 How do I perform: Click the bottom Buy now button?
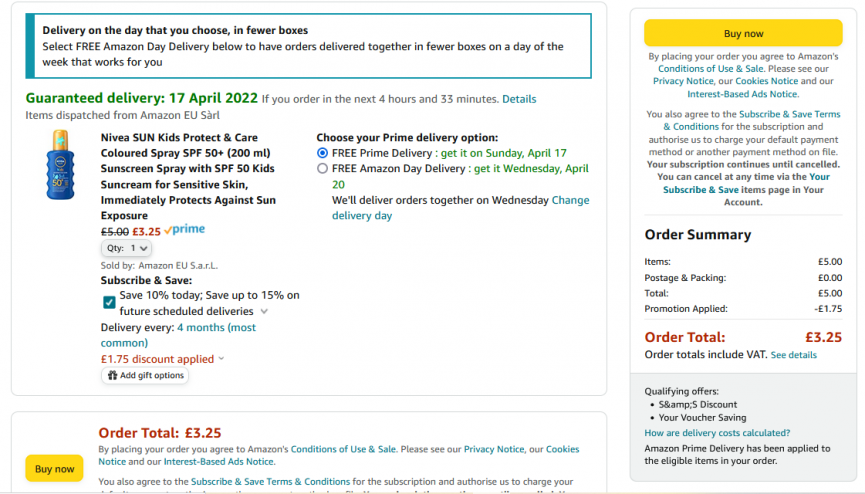pyautogui.click(x=54, y=469)
